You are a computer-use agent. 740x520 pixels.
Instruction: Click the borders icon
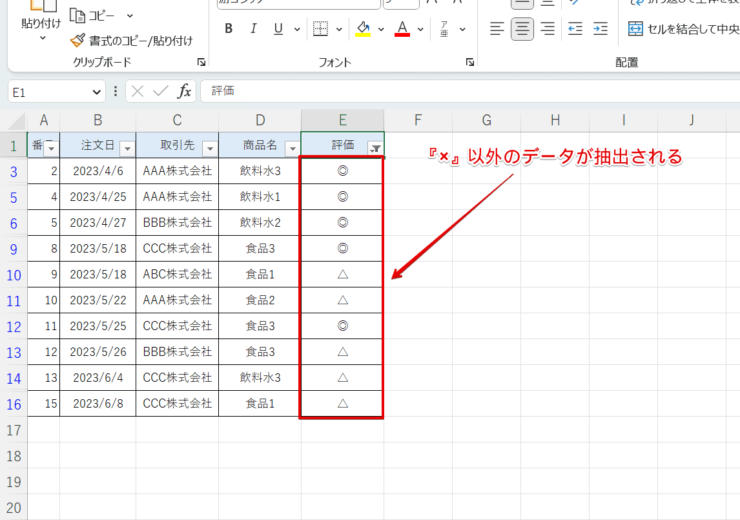[x=320, y=28]
